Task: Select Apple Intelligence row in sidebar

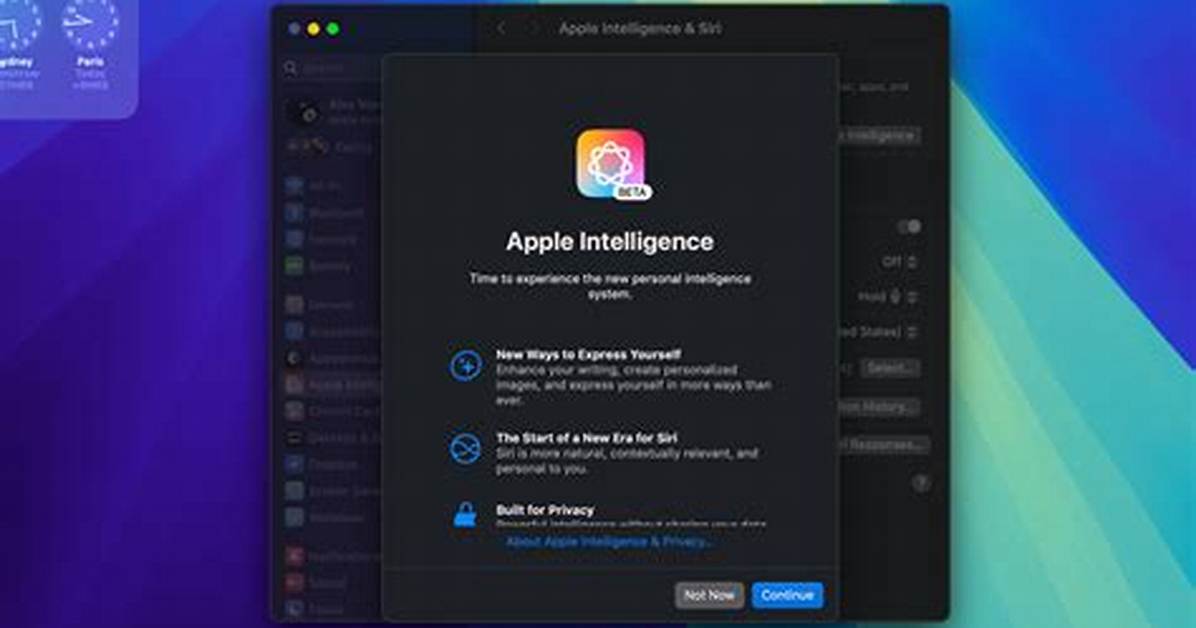Action: (333, 385)
